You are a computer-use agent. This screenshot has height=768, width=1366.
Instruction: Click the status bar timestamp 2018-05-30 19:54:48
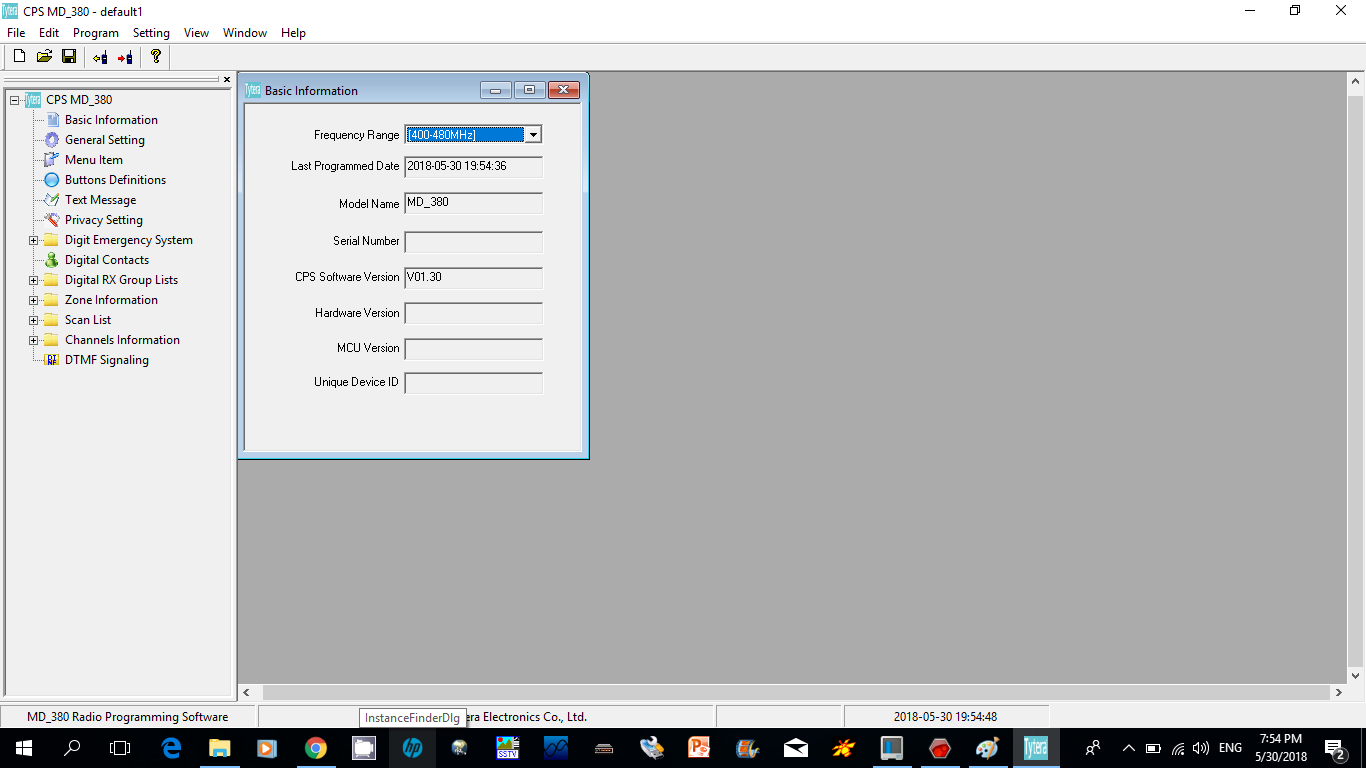pyautogui.click(x=945, y=717)
